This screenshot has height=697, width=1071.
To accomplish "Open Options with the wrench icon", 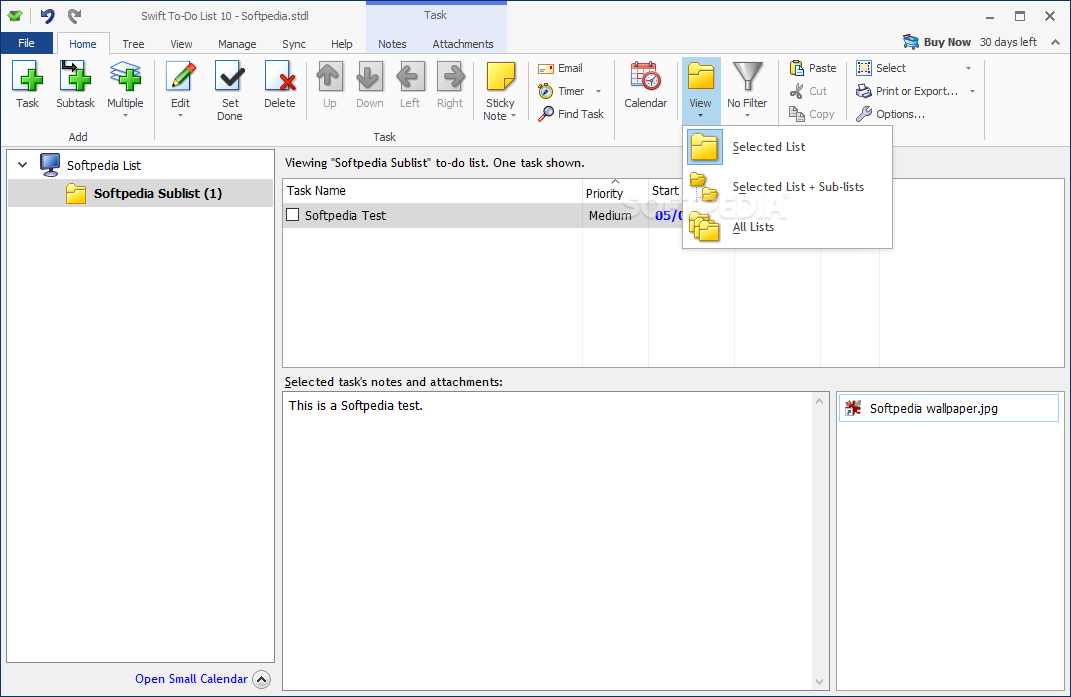I will 891,114.
